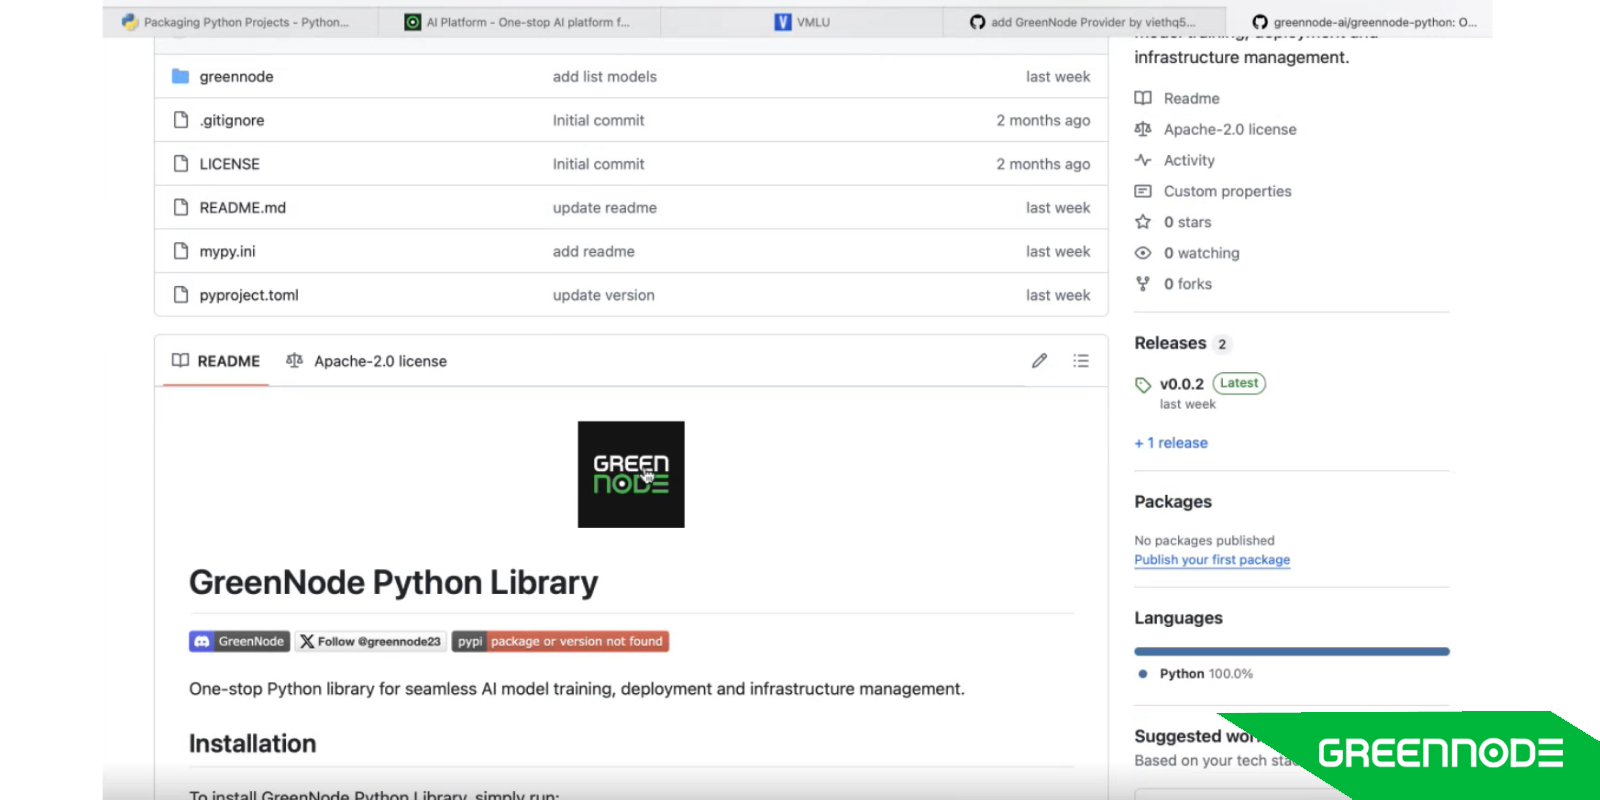The height and width of the screenshot is (800, 1600).
Task: Open the pyproject.toml file
Action: 249,295
